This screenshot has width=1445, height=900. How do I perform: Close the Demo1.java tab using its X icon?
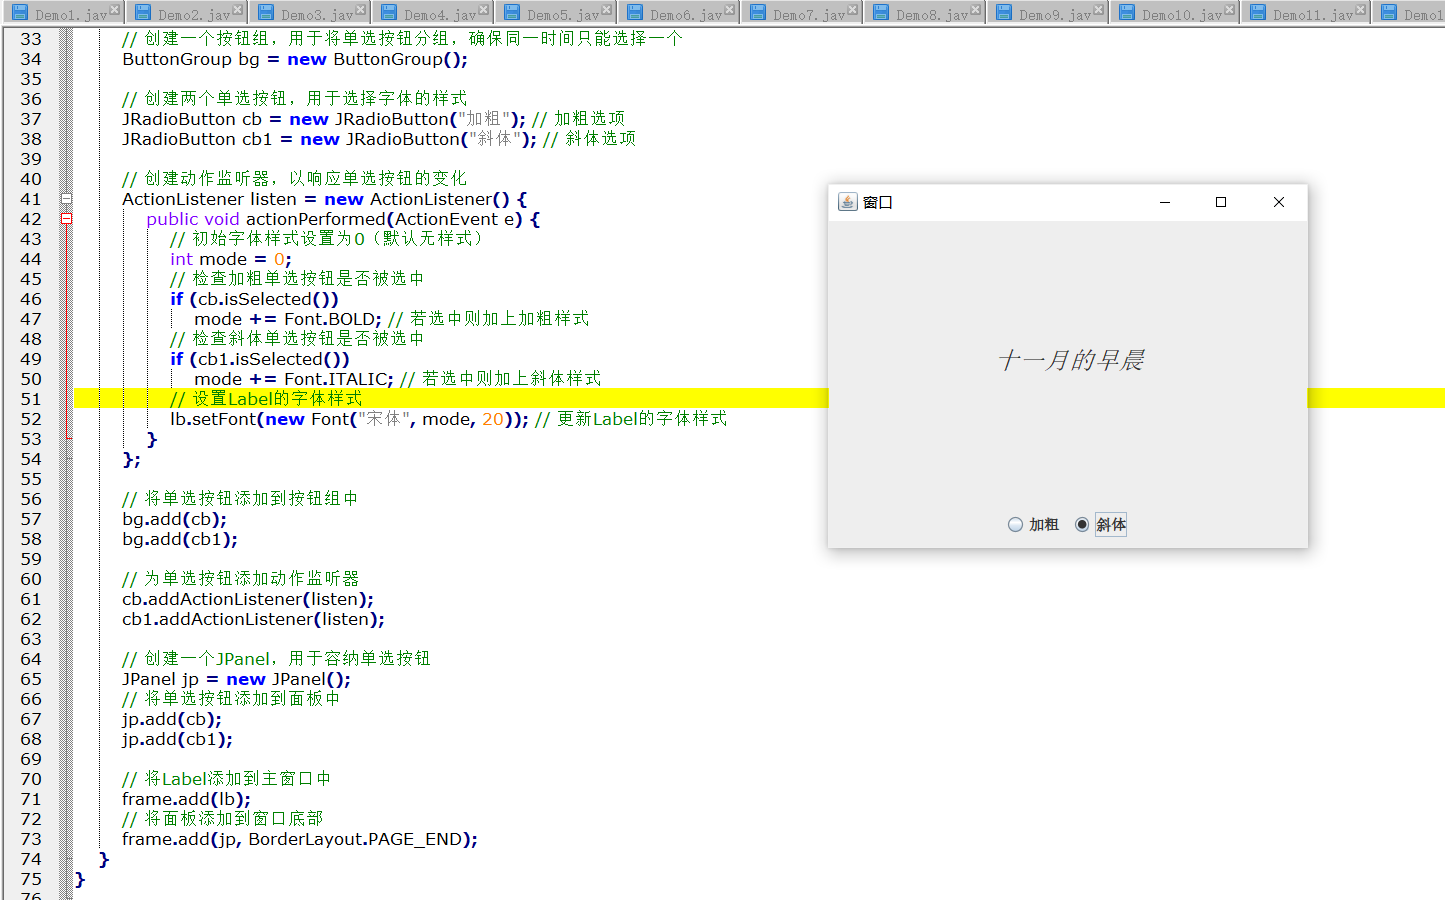pyautogui.click(x=114, y=9)
